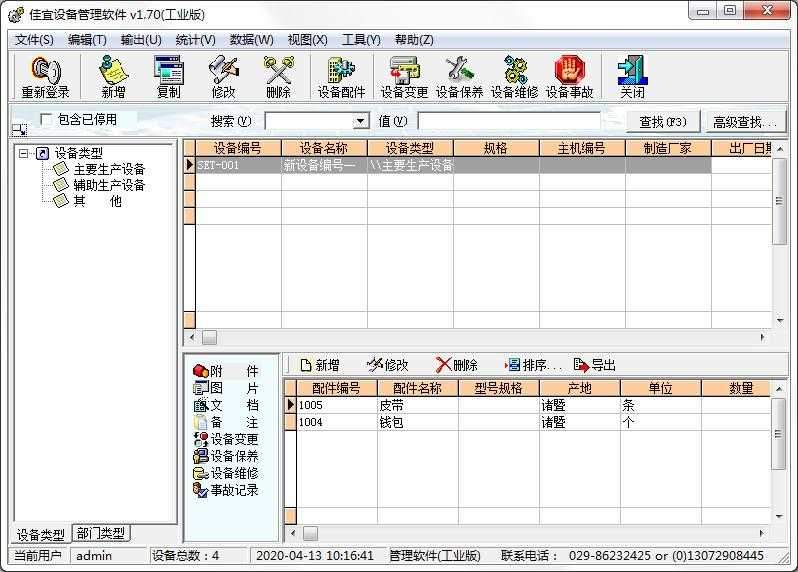Collapse the 设备类型 tree root node
Image resolution: width=798 pixels, height=572 pixels.
tap(24, 153)
